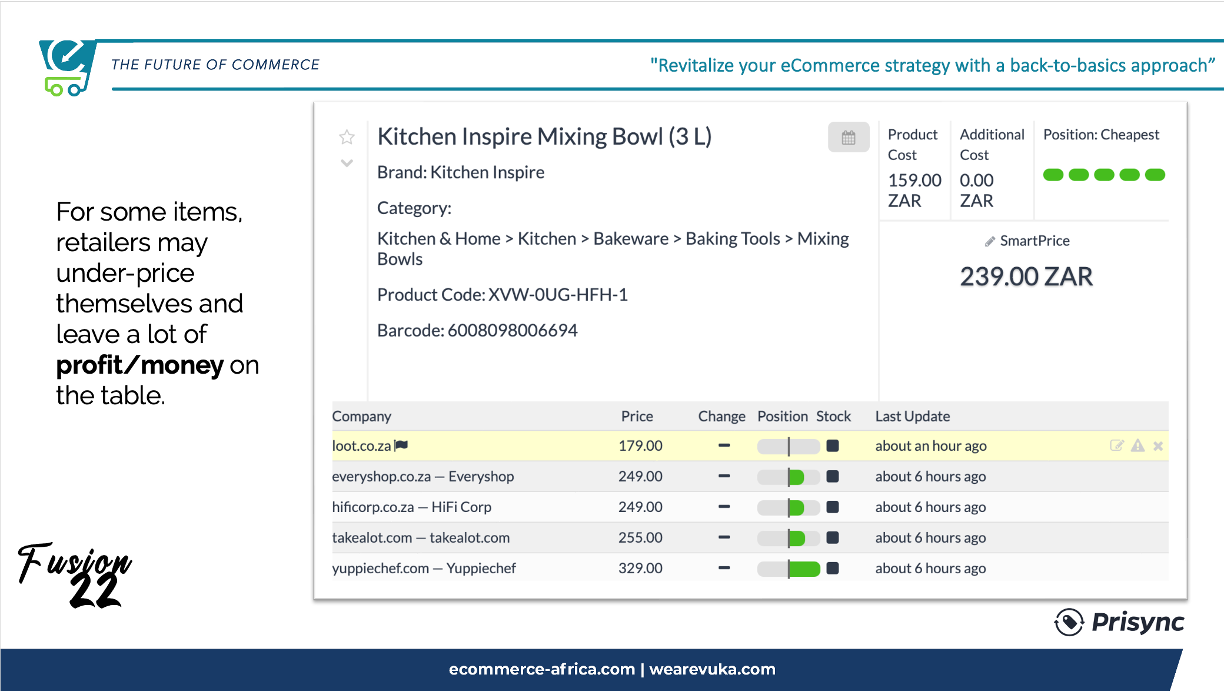Click the SmartPrice pencil edit icon

click(x=990, y=241)
